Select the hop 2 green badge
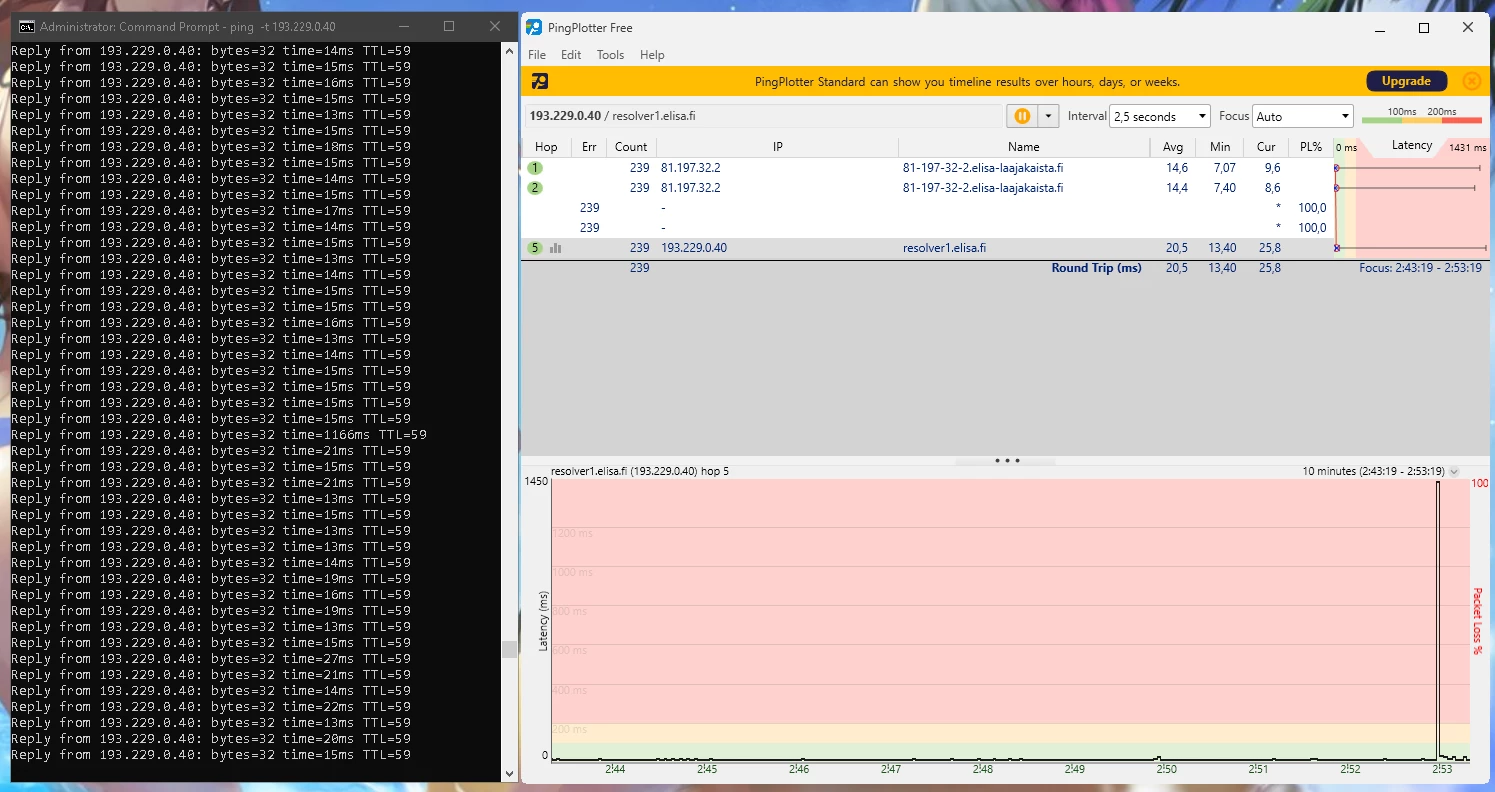 tap(536, 188)
